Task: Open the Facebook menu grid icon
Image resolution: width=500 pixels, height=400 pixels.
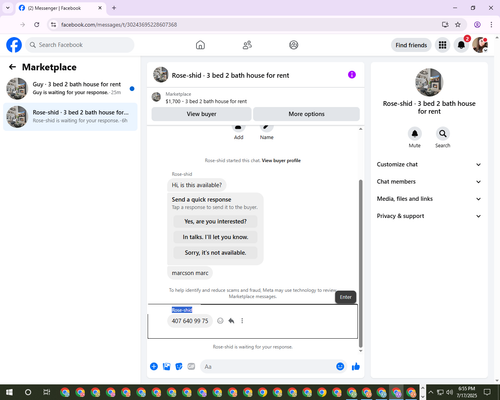Action: click(x=442, y=45)
